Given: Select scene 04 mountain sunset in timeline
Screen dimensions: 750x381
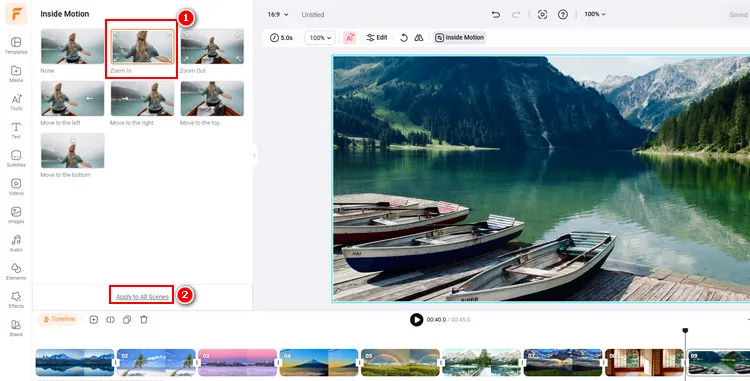Looking at the screenshot, I should (x=319, y=362).
